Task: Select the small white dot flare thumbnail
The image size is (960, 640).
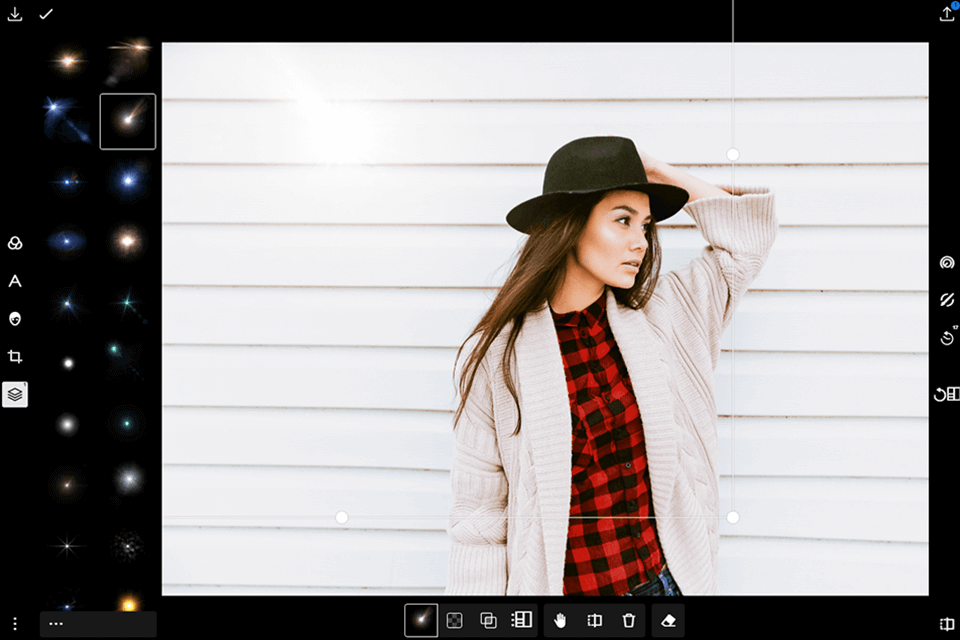Action: (68, 363)
